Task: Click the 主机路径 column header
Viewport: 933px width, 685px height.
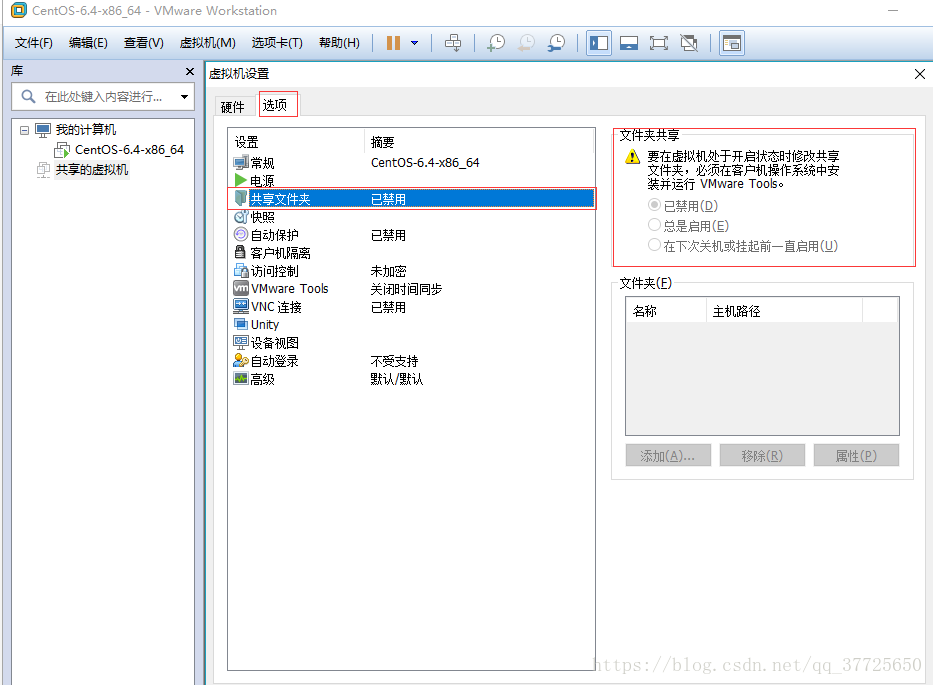Action: pos(784,311)
